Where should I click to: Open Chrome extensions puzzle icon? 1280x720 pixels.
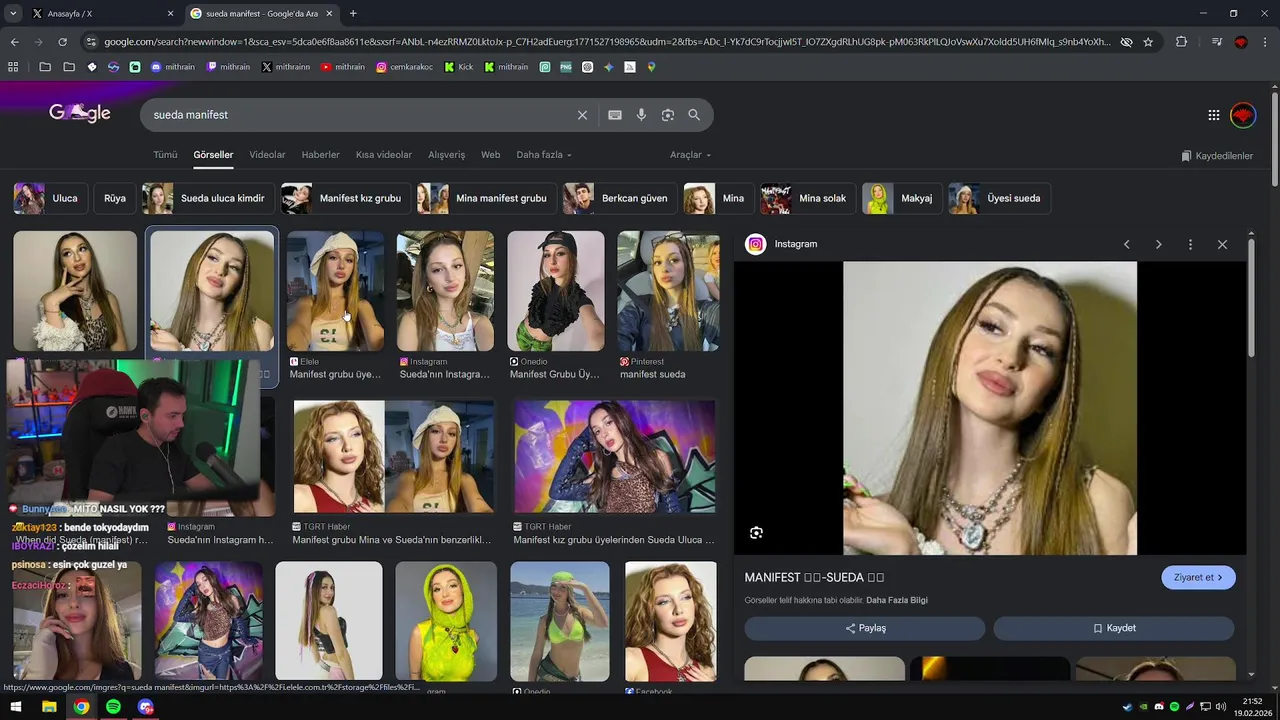click(1181, 42)
